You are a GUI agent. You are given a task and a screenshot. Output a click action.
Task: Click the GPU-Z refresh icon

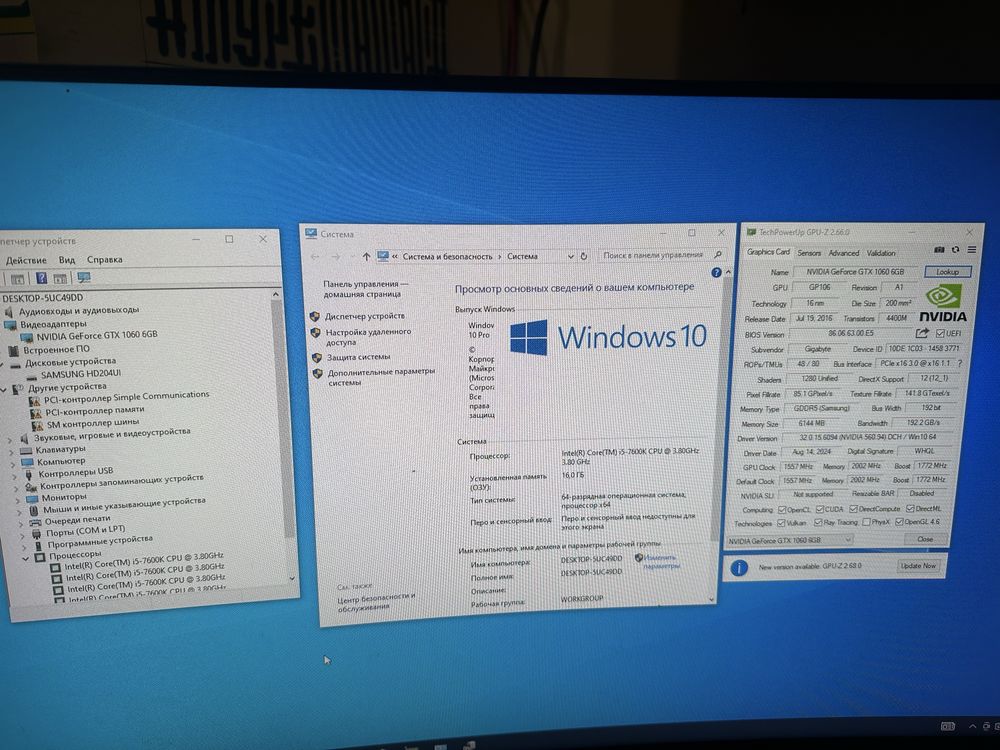pyautogui.click(x=955, y=250)
